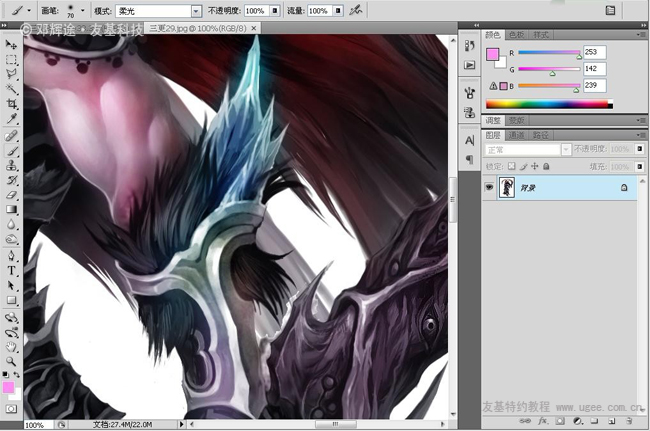The width and height of the screenshot is (650, 431).
Task: Select the Healing Brush tool
Action: (11, 136)
